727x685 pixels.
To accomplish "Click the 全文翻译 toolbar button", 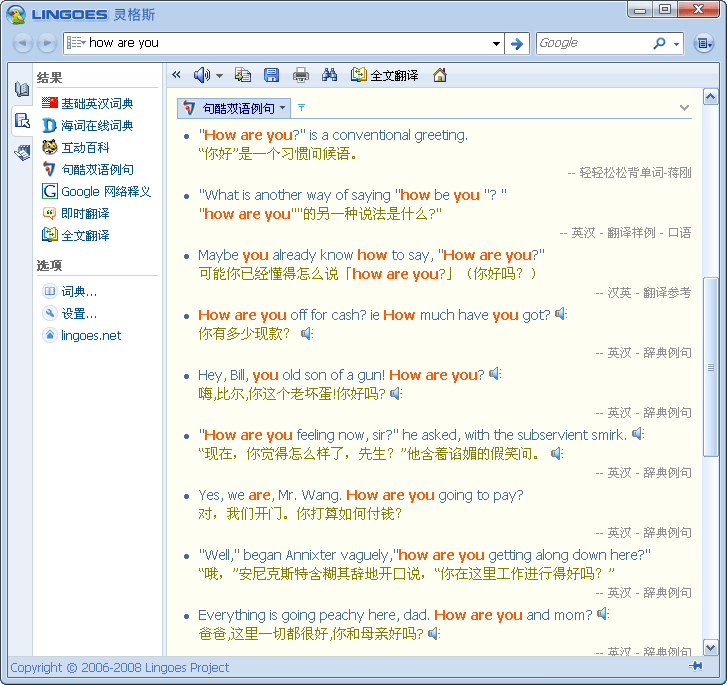I will coord(384,75).
